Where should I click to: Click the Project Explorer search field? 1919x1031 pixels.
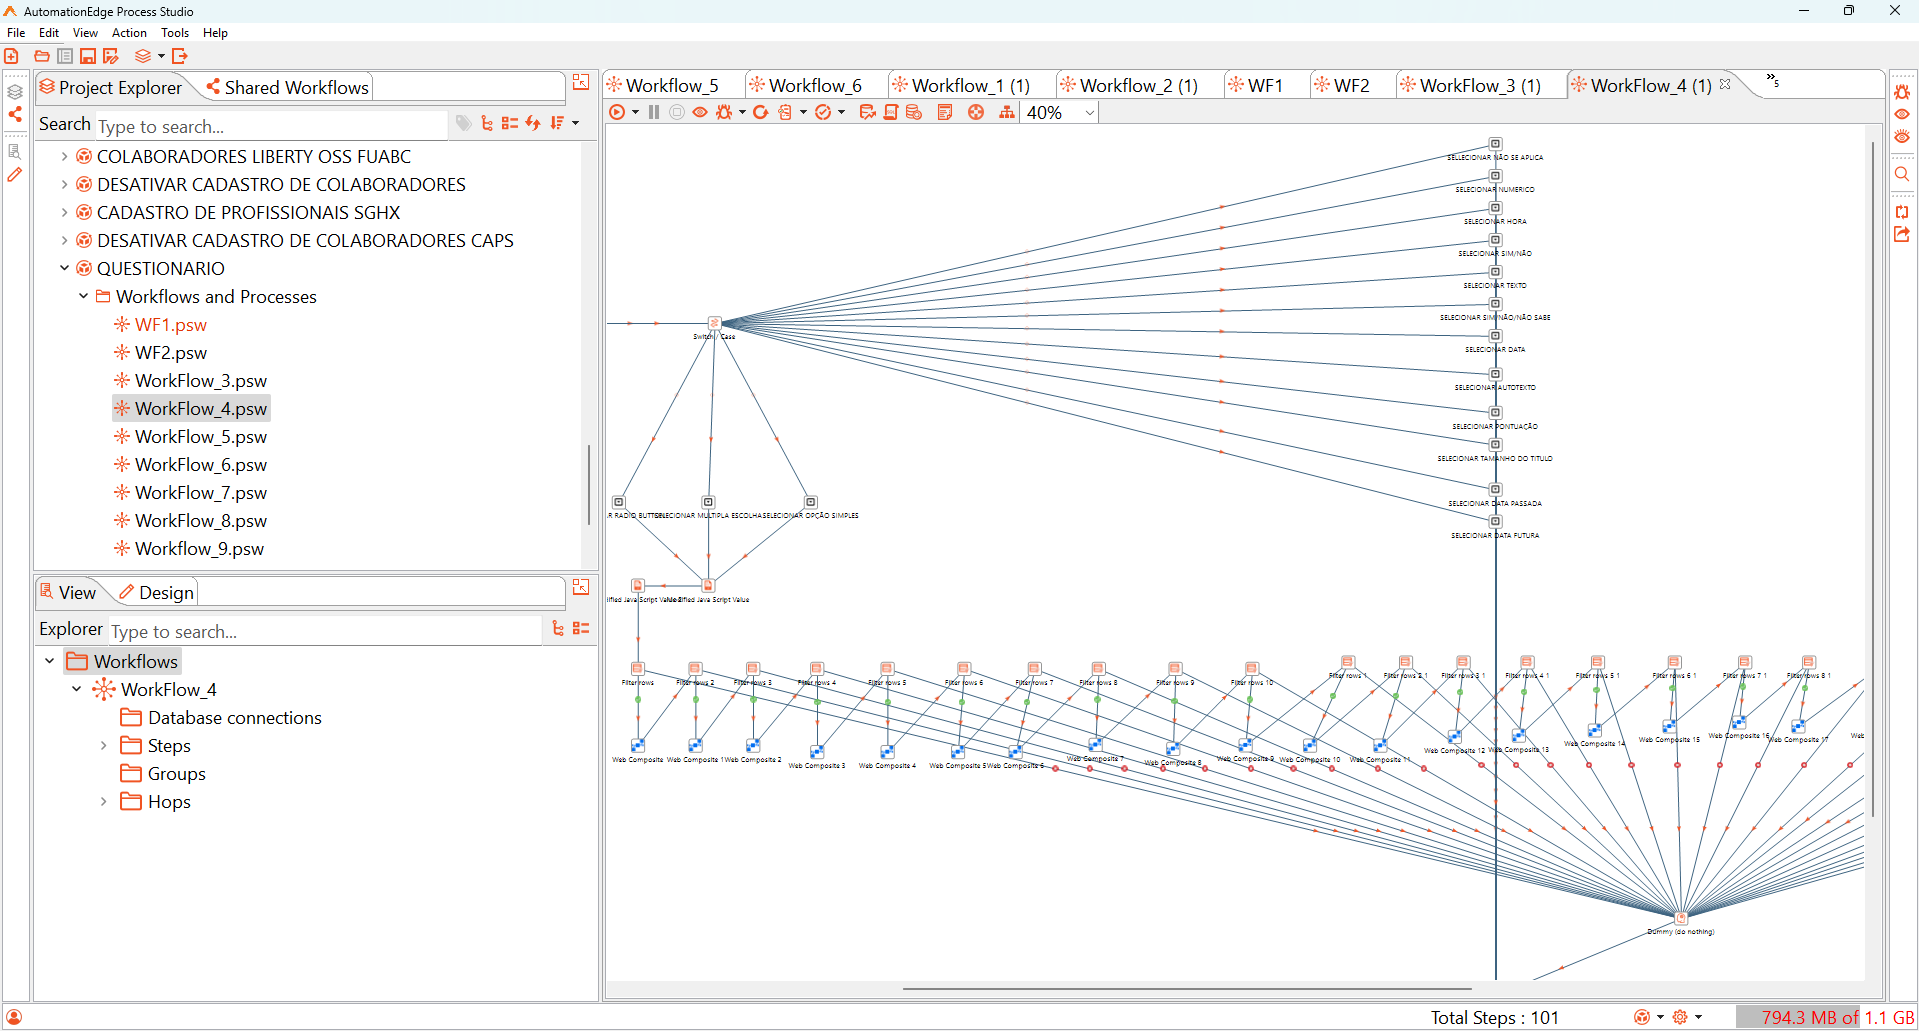tap(270, 126)
